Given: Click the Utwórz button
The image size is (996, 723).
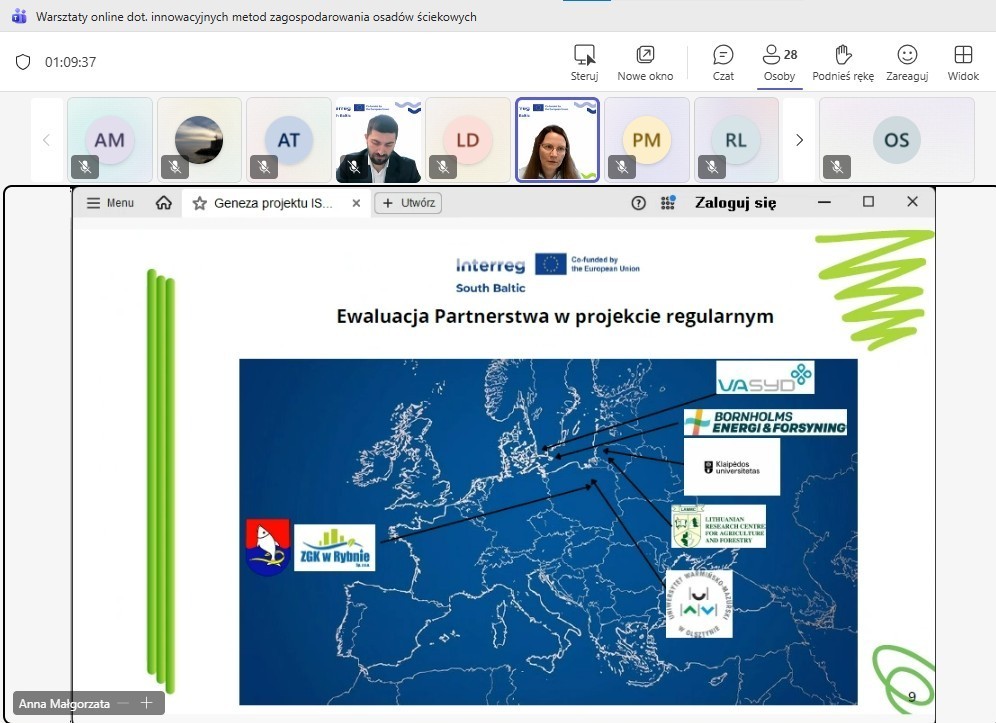Looking at the screenshot, I should tap(408, 203).
